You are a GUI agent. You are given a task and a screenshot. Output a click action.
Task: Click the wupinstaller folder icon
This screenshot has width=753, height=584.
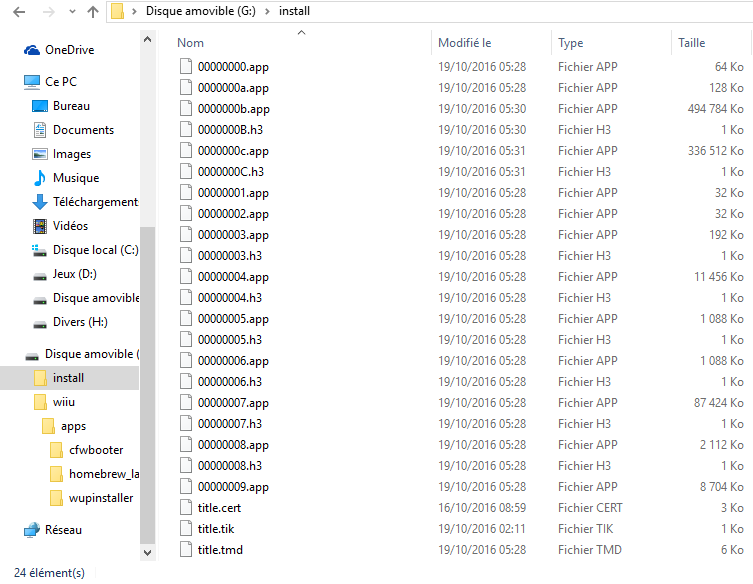[57, 498]
